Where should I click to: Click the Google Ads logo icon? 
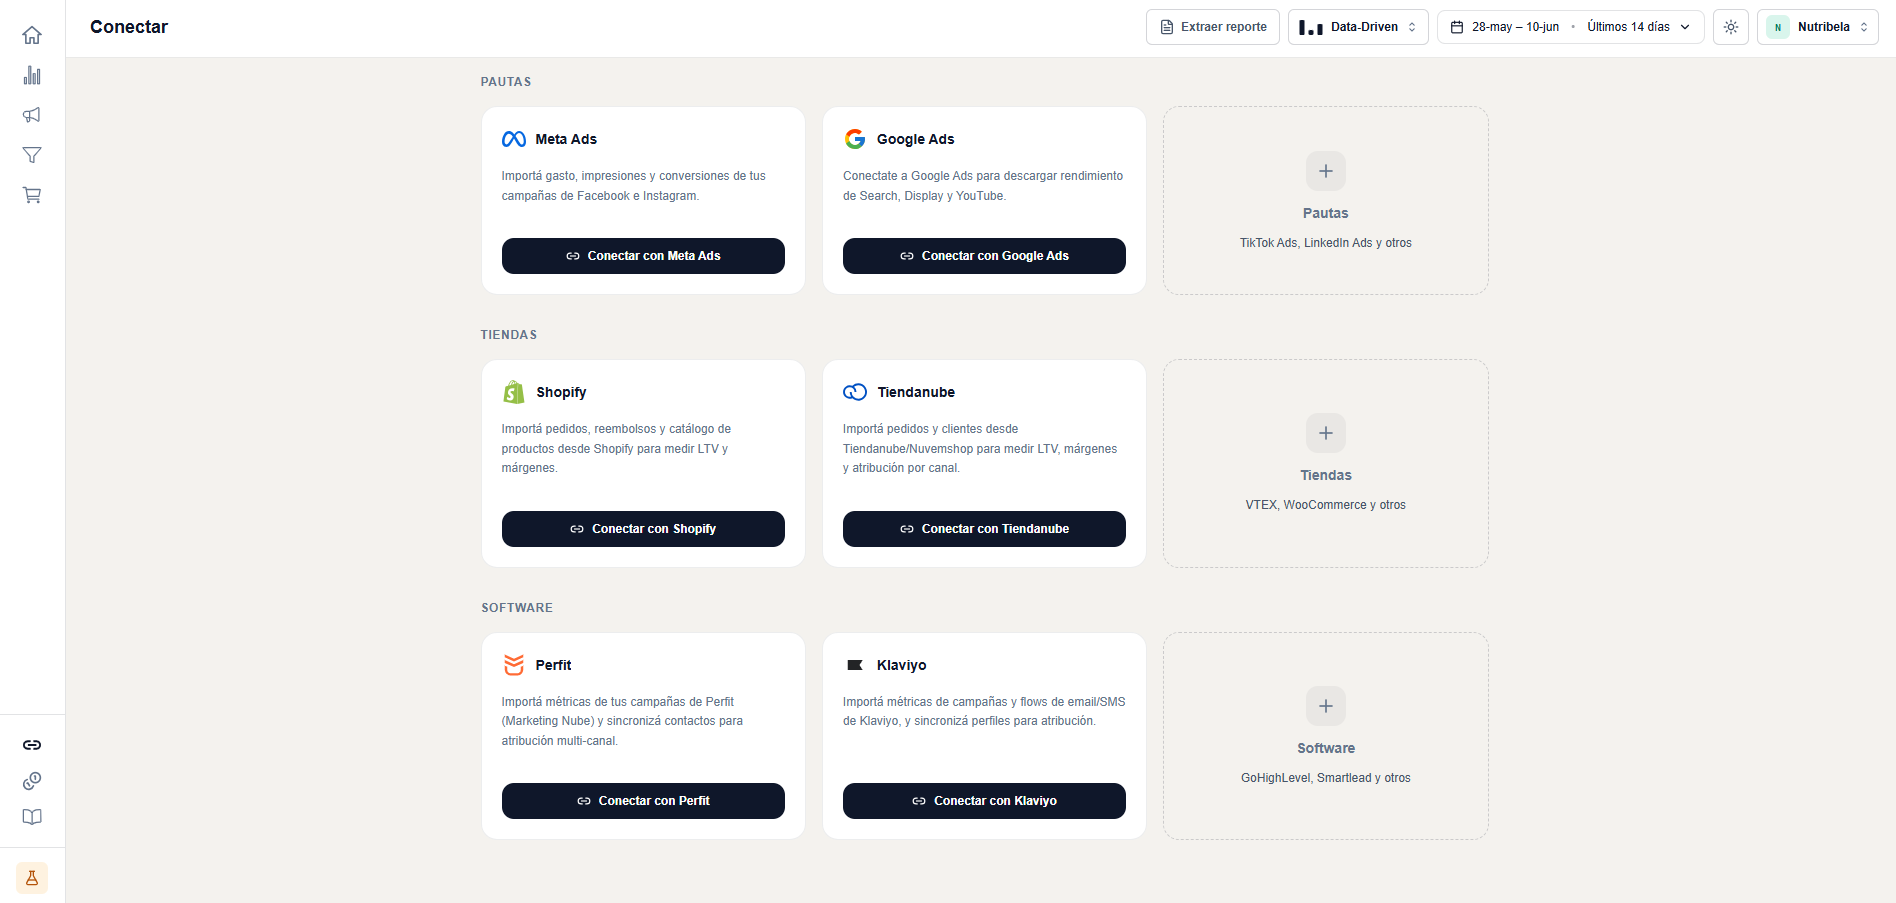[x=855, y=139]
